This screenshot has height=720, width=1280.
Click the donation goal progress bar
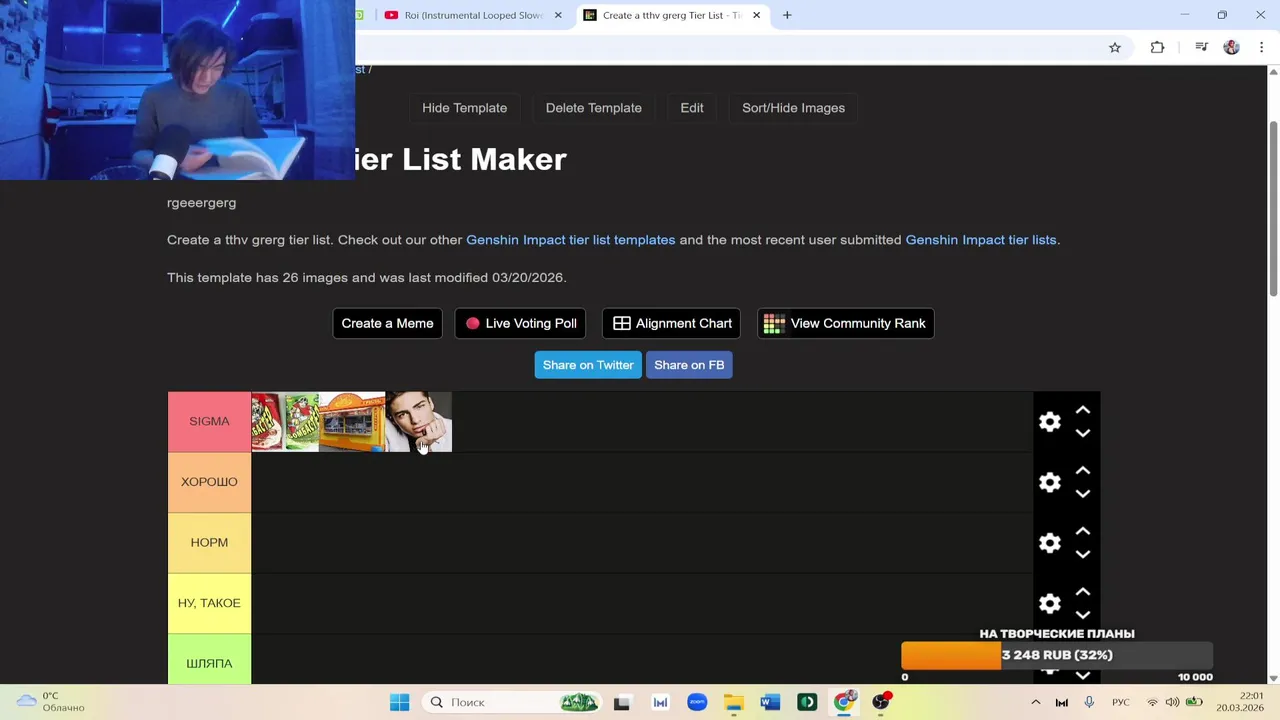[x=1057, y=655]
